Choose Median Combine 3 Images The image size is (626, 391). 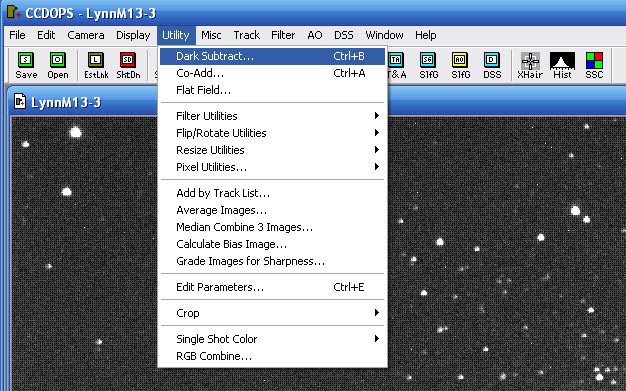pyautogui.click(x=273, y=227)
